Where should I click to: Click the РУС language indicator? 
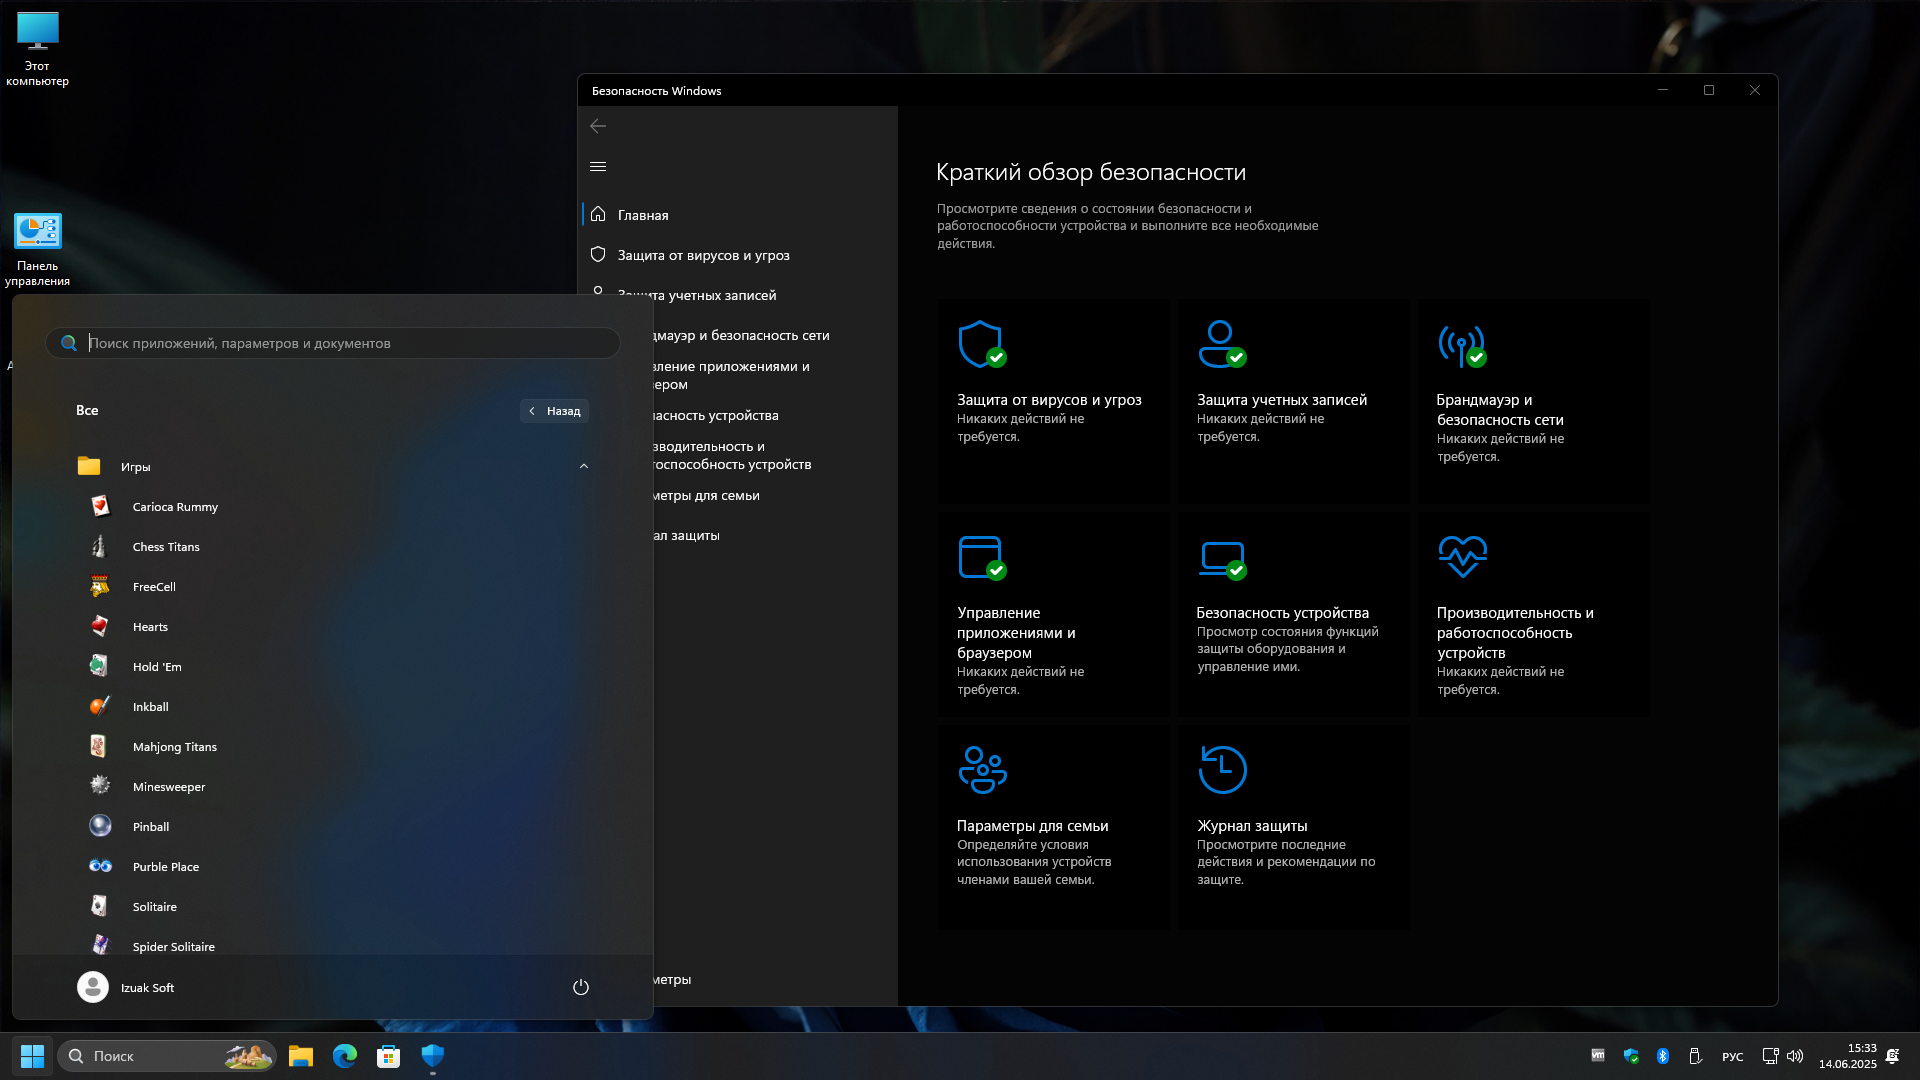tap(1733, 1057)
